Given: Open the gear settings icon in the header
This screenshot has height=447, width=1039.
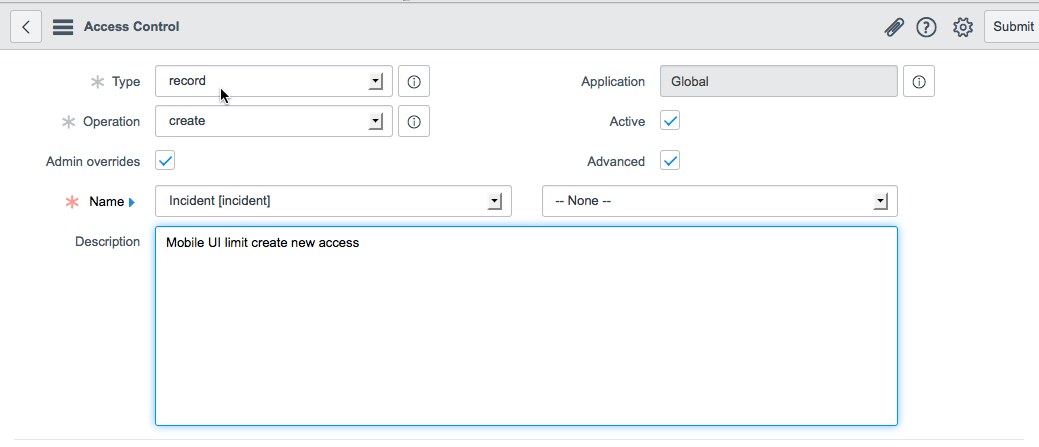Looking at the screenshot, I should (963, 27).
